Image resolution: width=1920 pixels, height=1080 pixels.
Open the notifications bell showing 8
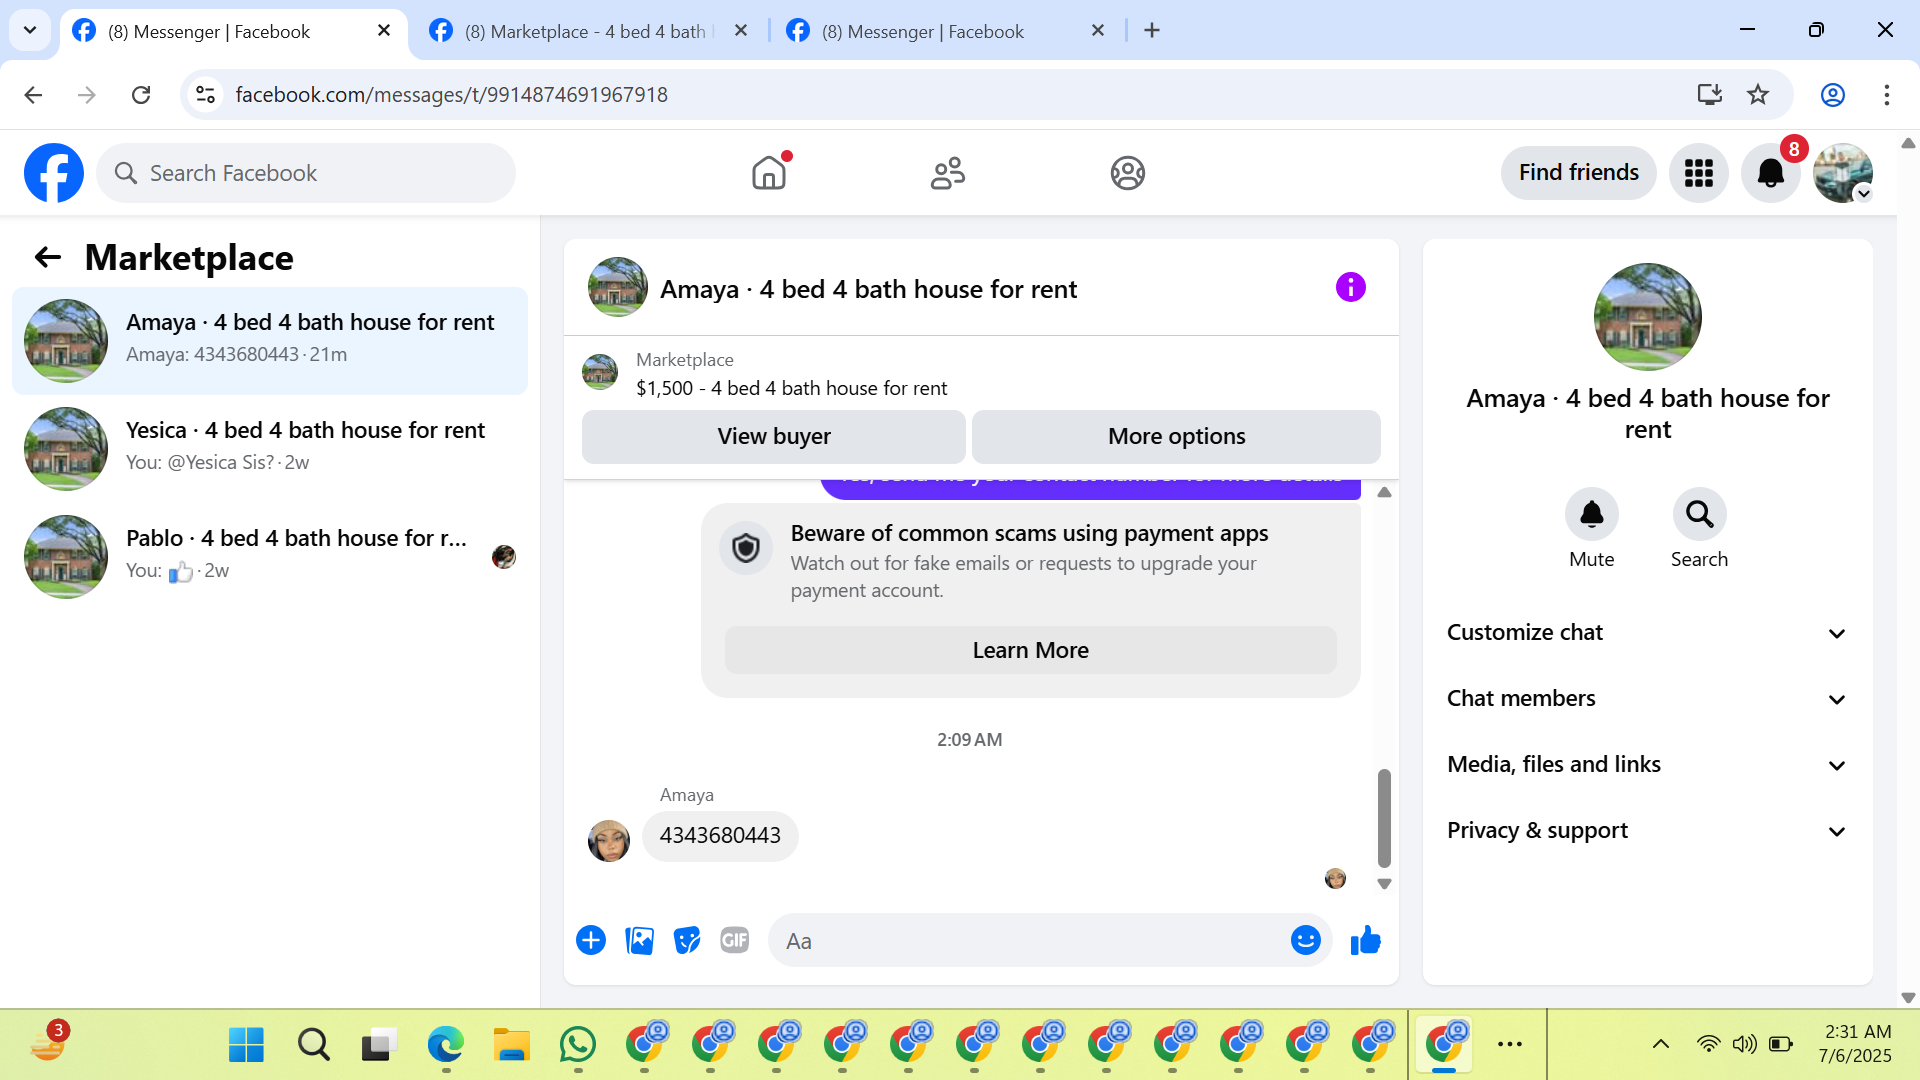[1770, 173]
